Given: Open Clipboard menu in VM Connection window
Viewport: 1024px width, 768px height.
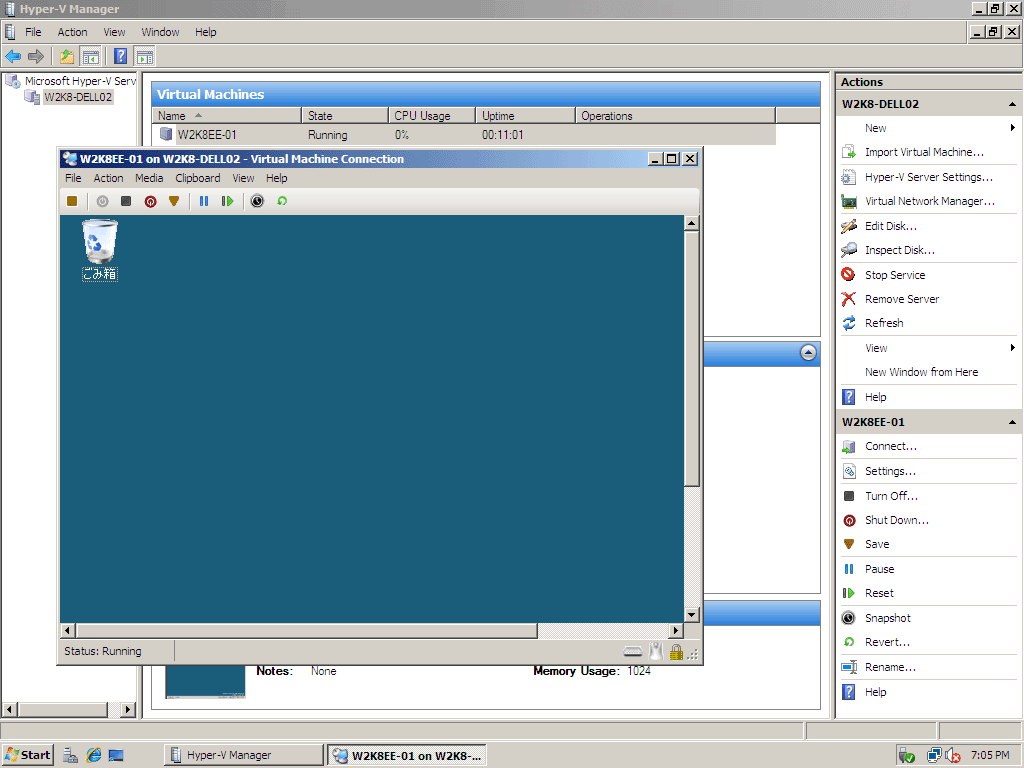Looking at the screenshot, I should point(198,178).
